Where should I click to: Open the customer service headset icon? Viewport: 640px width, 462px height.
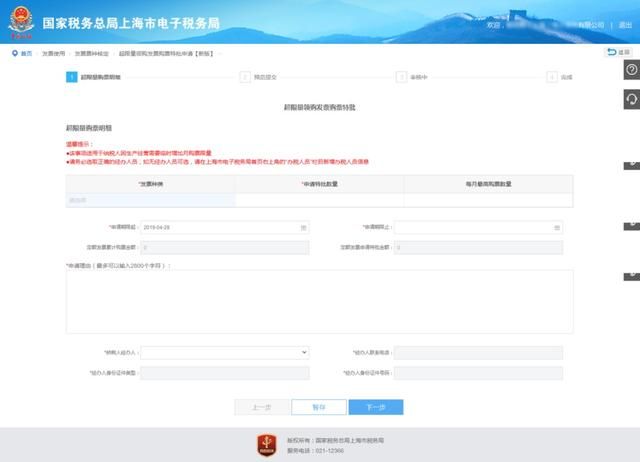click(631, 98)
